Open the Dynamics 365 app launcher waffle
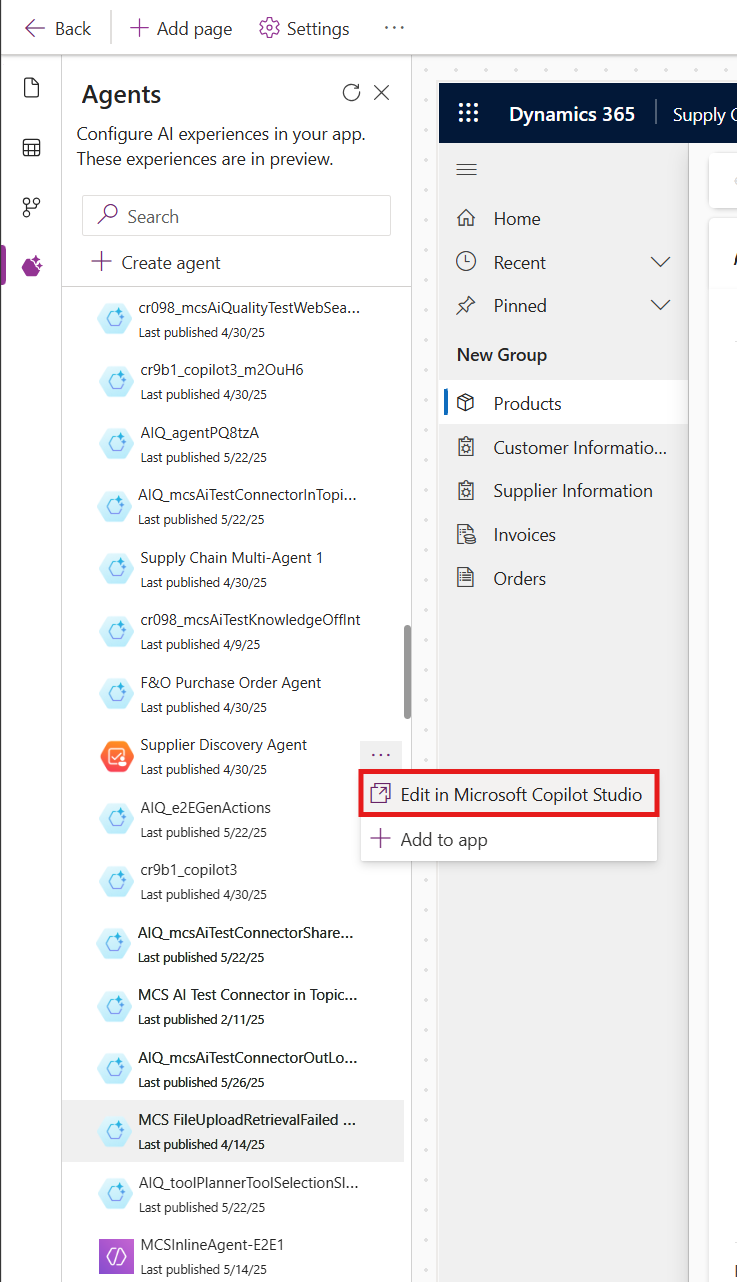 (x=468, y=113)
